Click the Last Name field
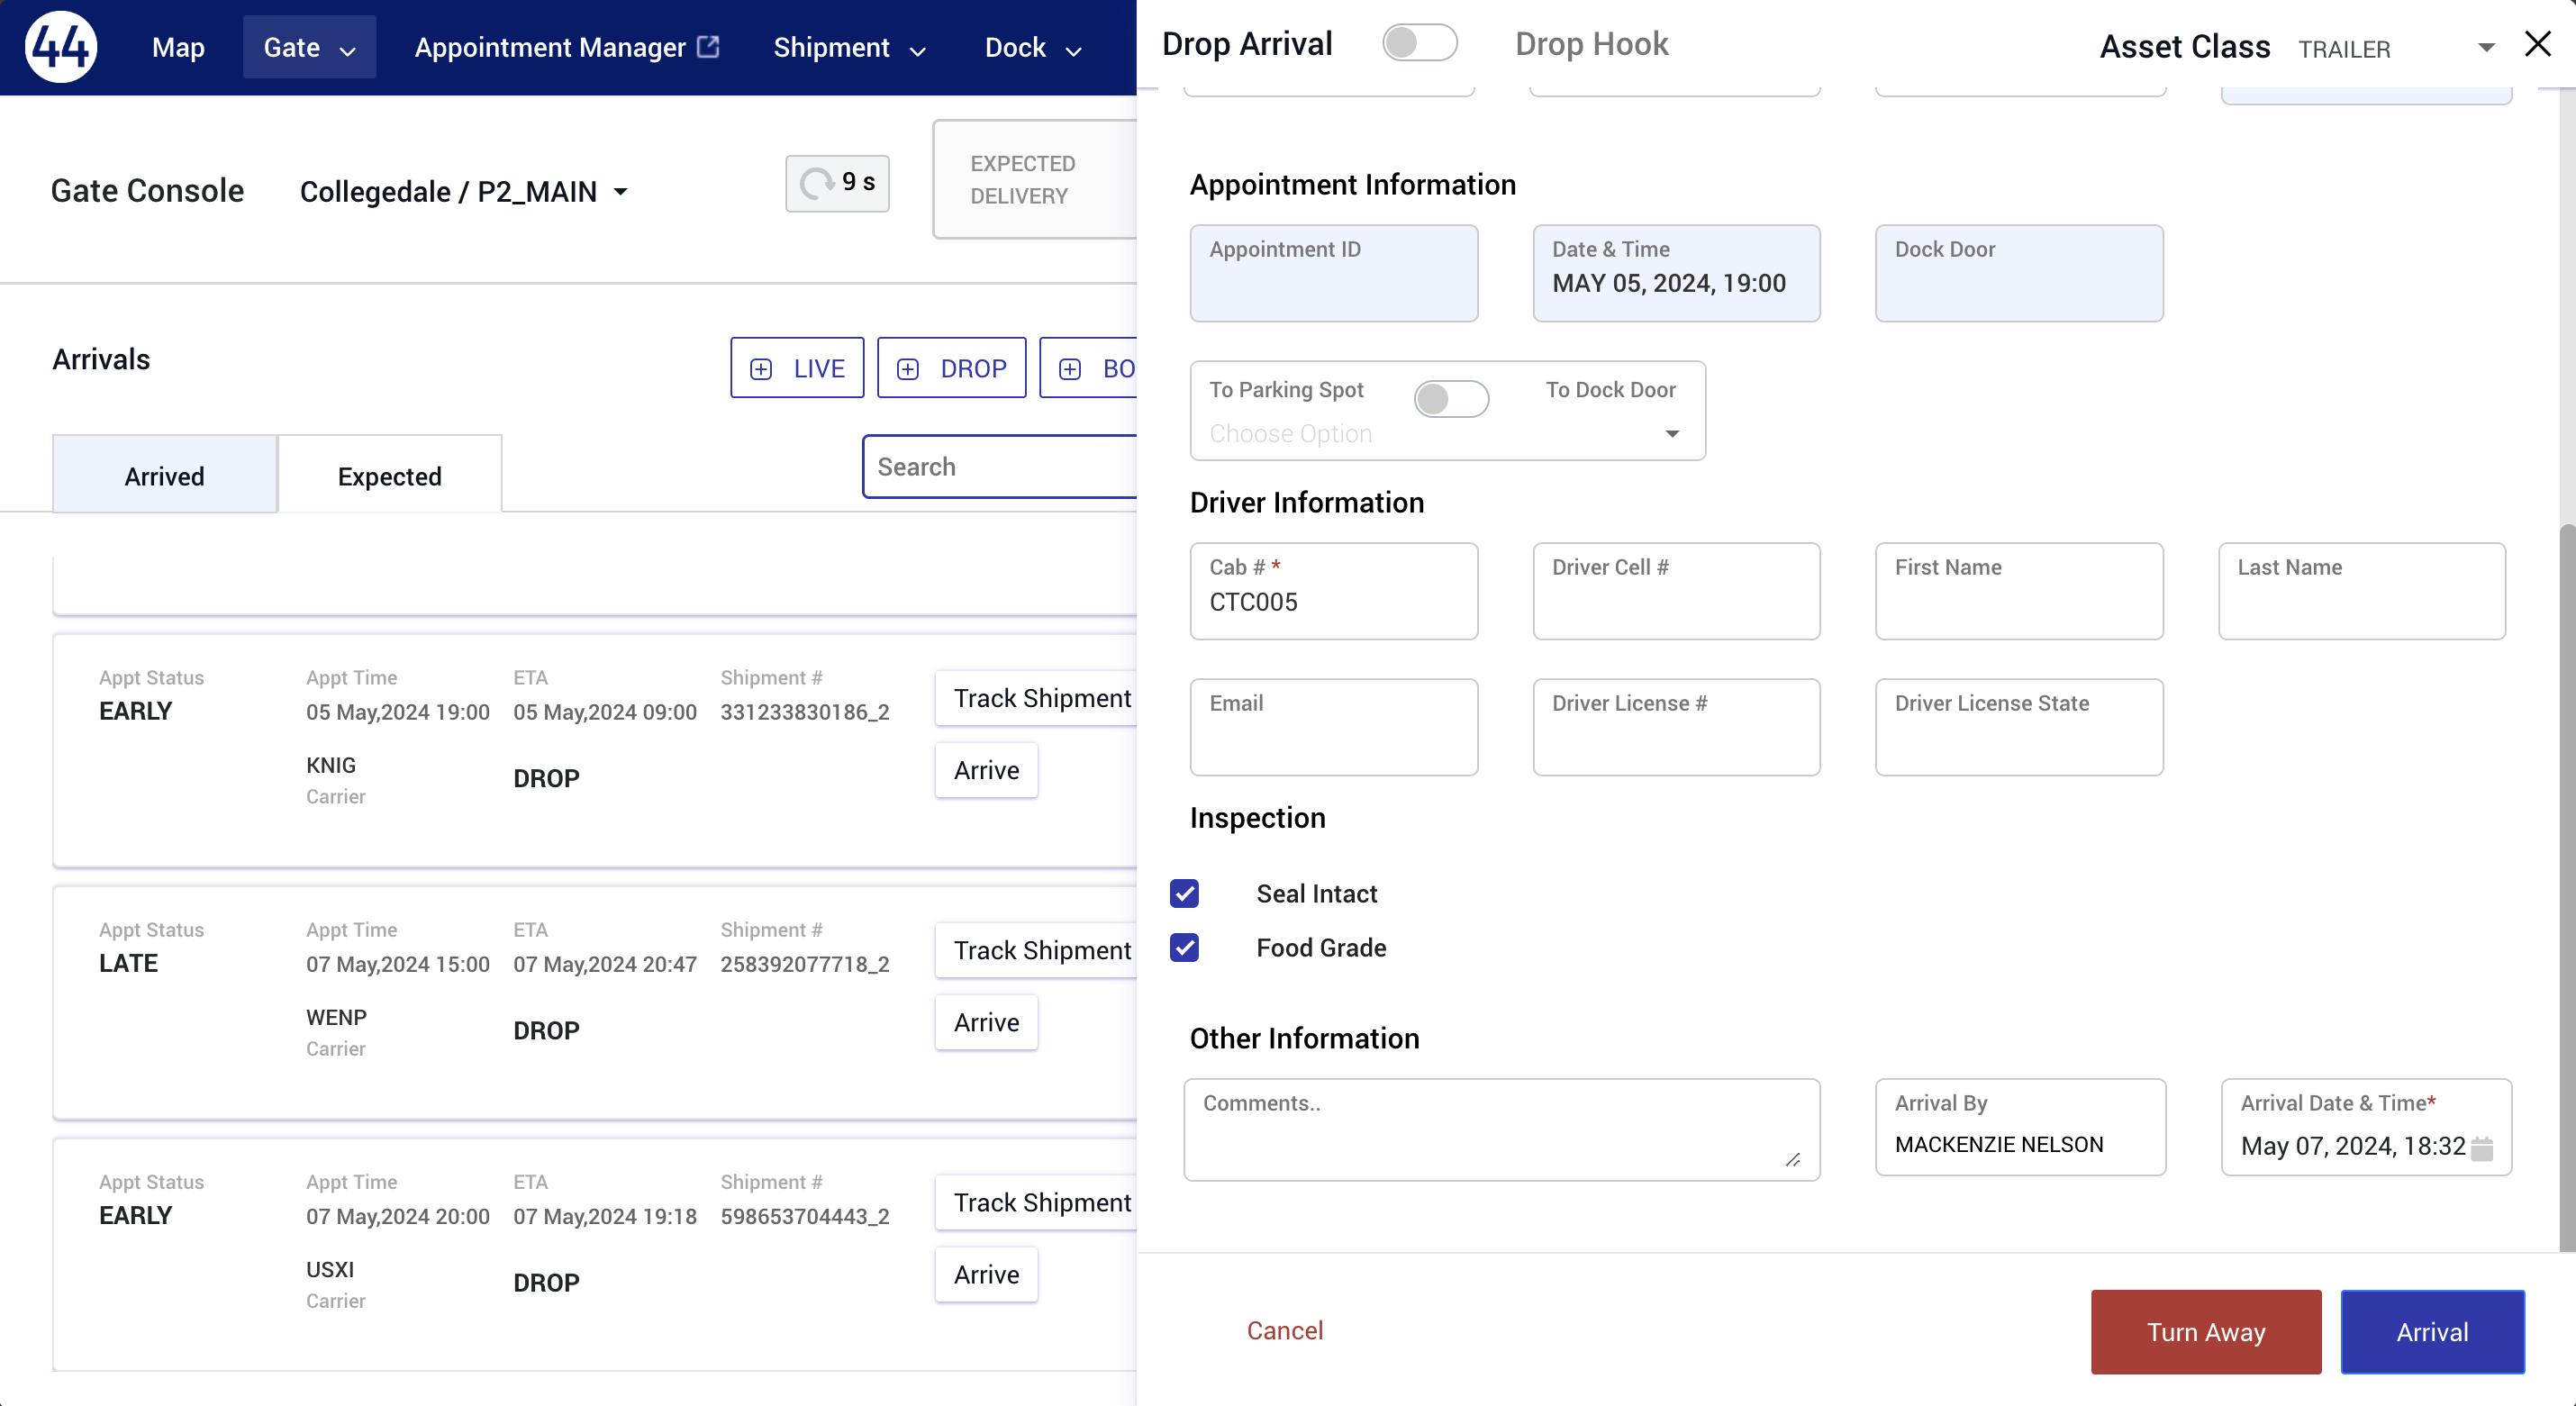The height and width of the screenshot is (1406, 2576). (x=2361, y=590)
